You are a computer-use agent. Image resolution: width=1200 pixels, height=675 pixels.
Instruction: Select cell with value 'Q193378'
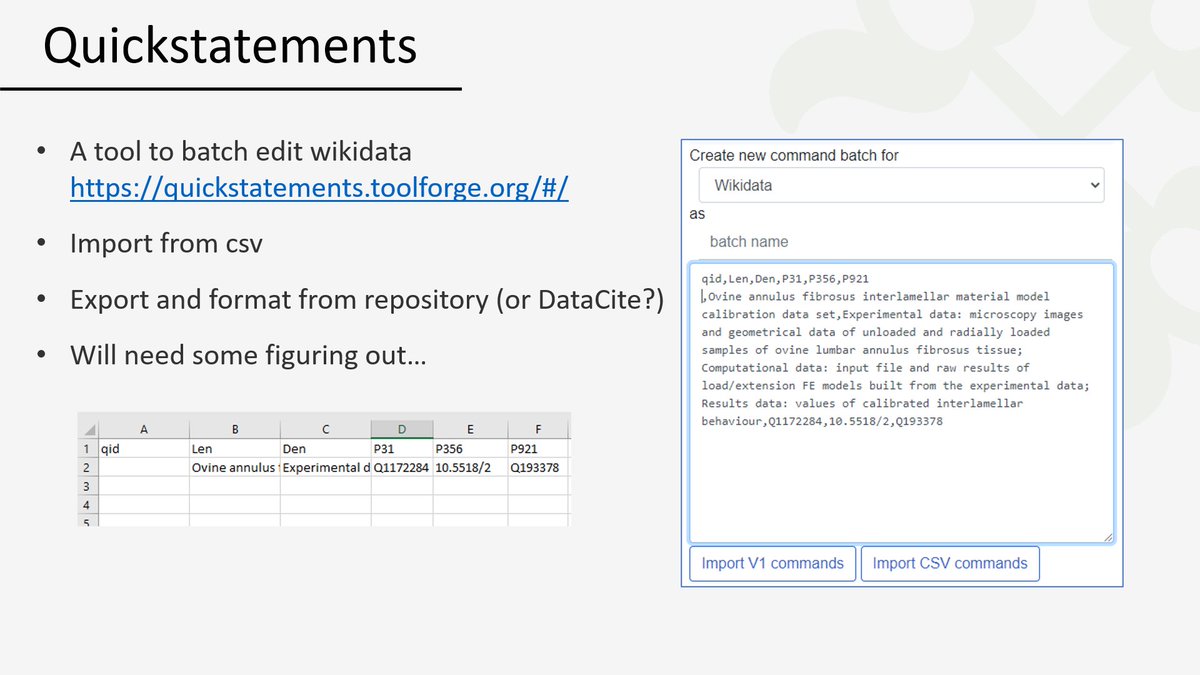(x=537, y=468)
